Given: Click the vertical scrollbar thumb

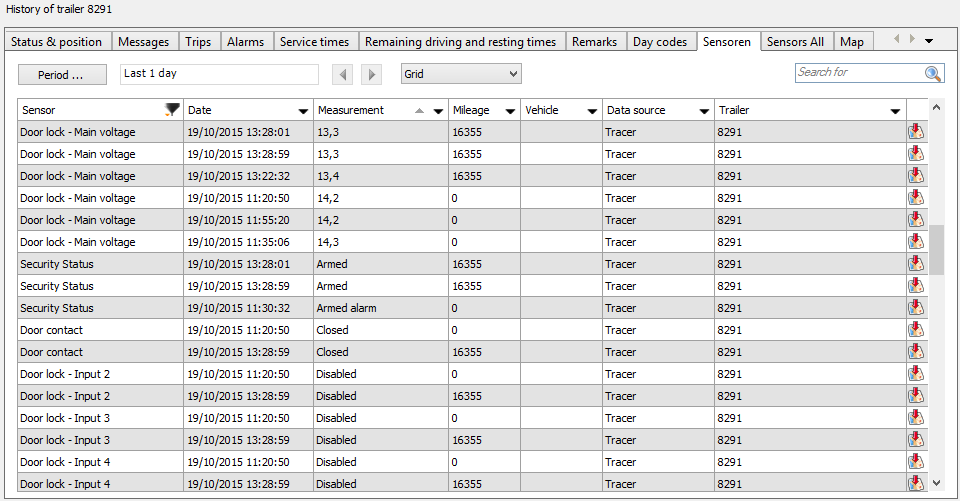Looking at the screenshot, I should tap(937, 249).
